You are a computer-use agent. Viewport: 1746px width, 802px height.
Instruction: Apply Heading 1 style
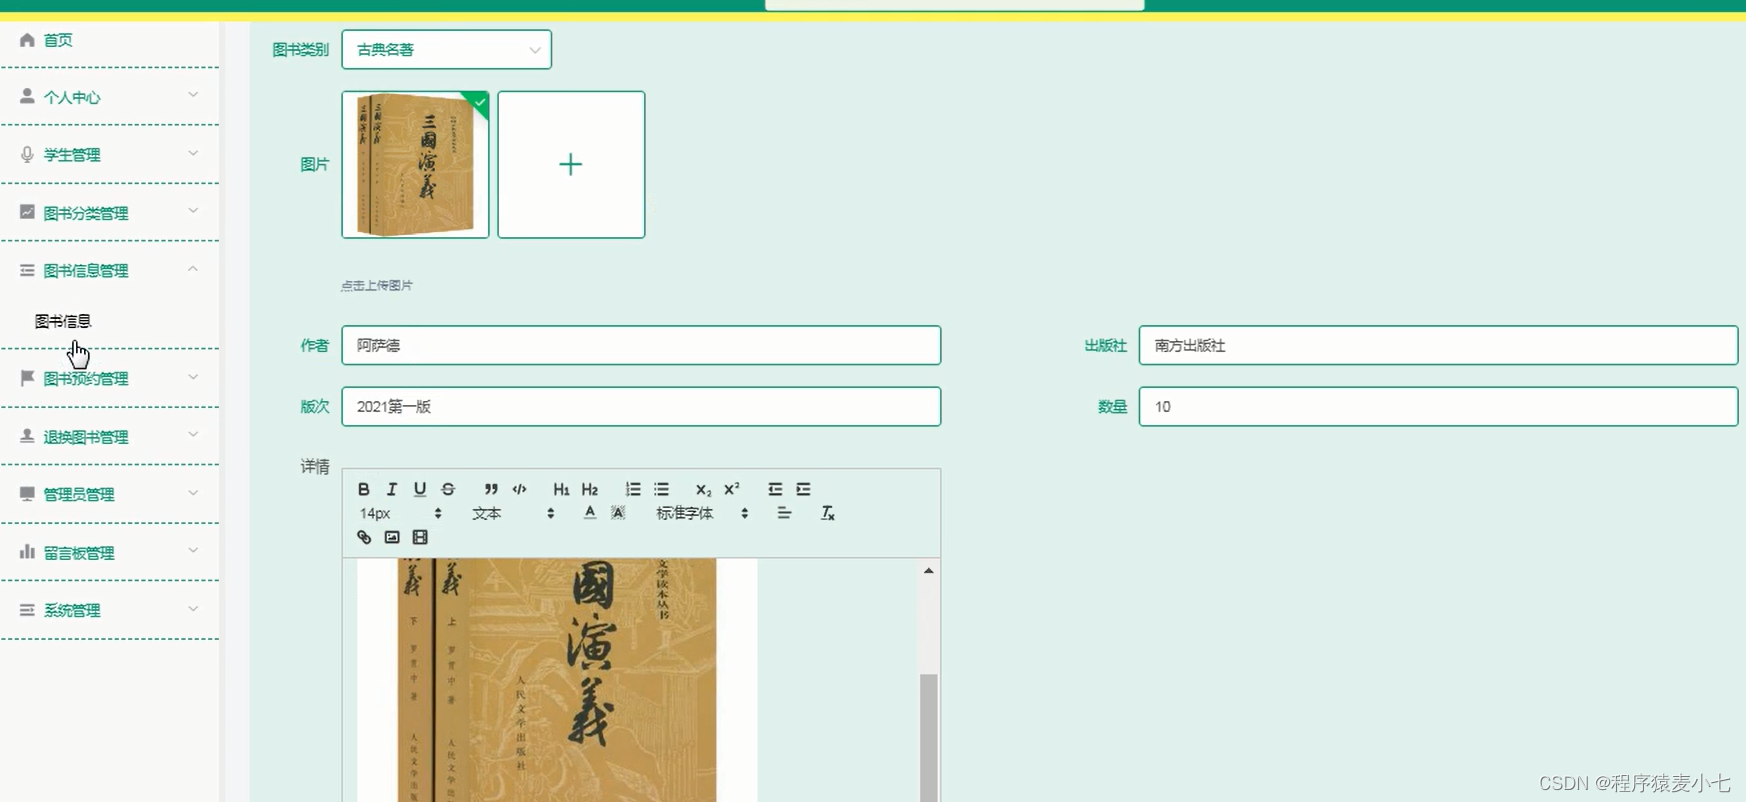[x=561, y=489]
